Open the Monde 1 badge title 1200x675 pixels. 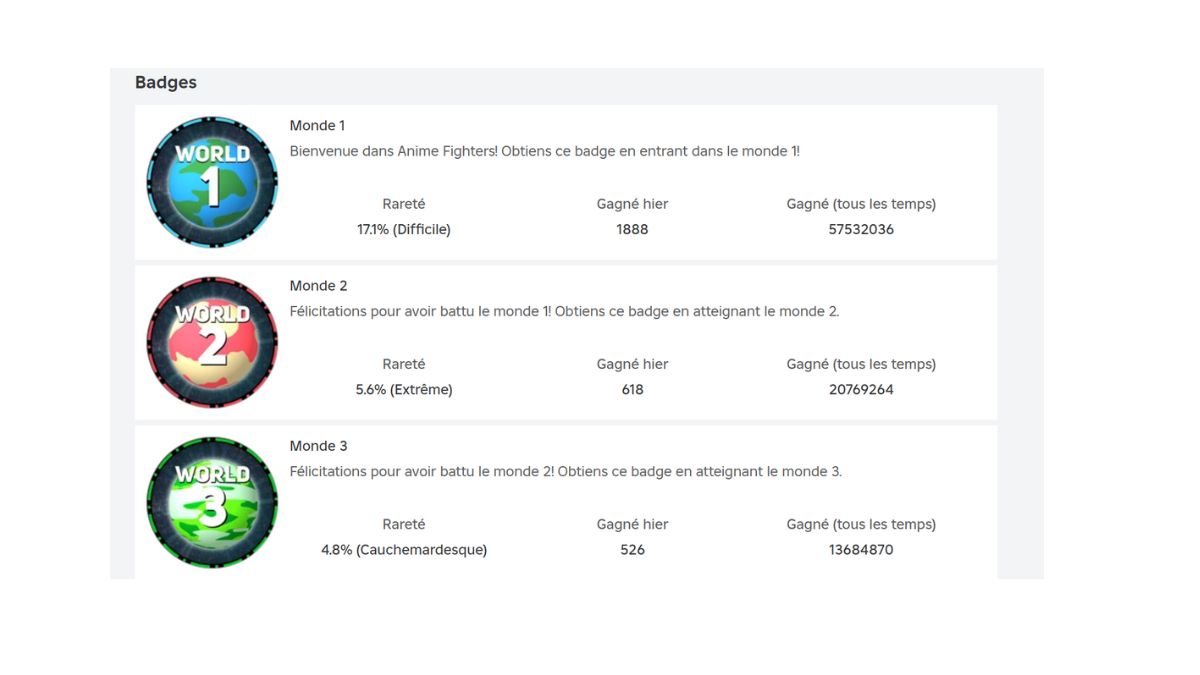pos(317,126)
